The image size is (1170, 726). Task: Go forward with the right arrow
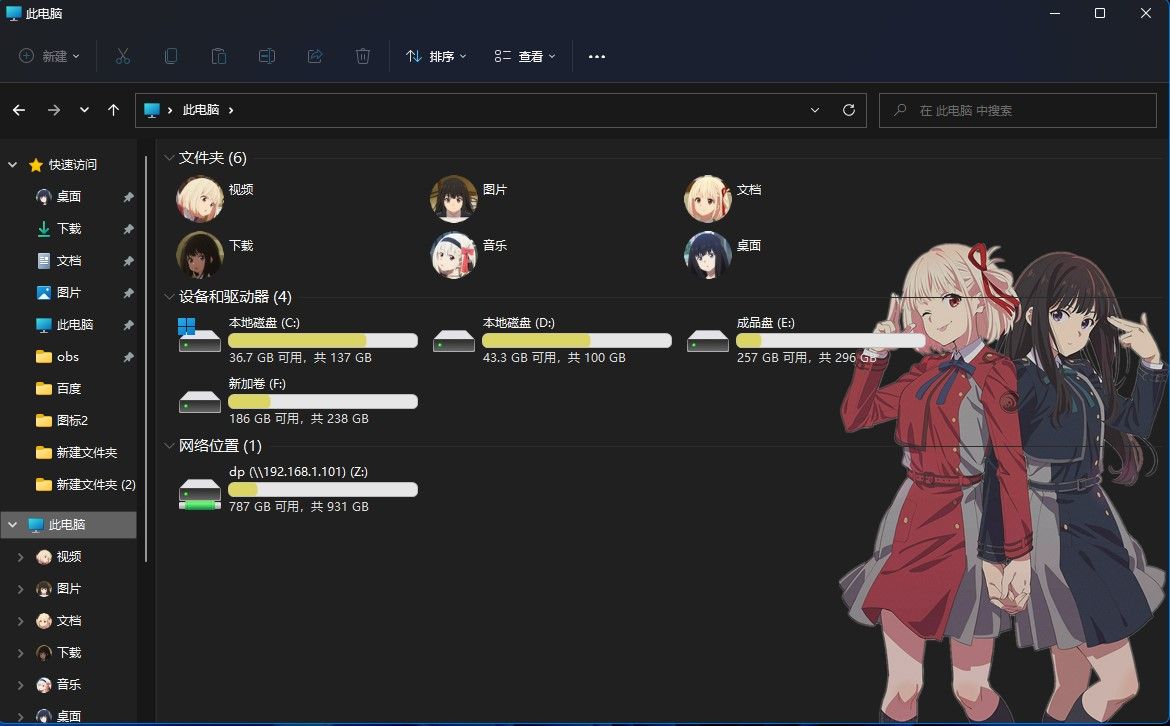pos(54,110)
